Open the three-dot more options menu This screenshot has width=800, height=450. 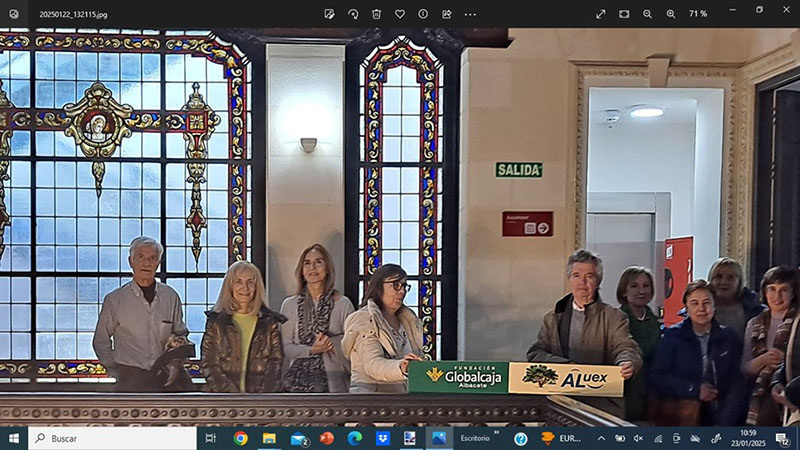tap(470, 14)
